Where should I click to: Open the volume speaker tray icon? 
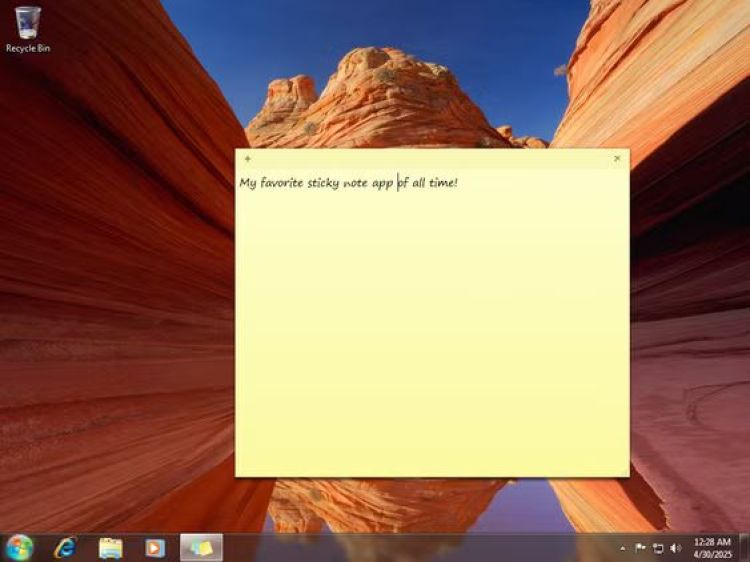[x=675, y=548]
